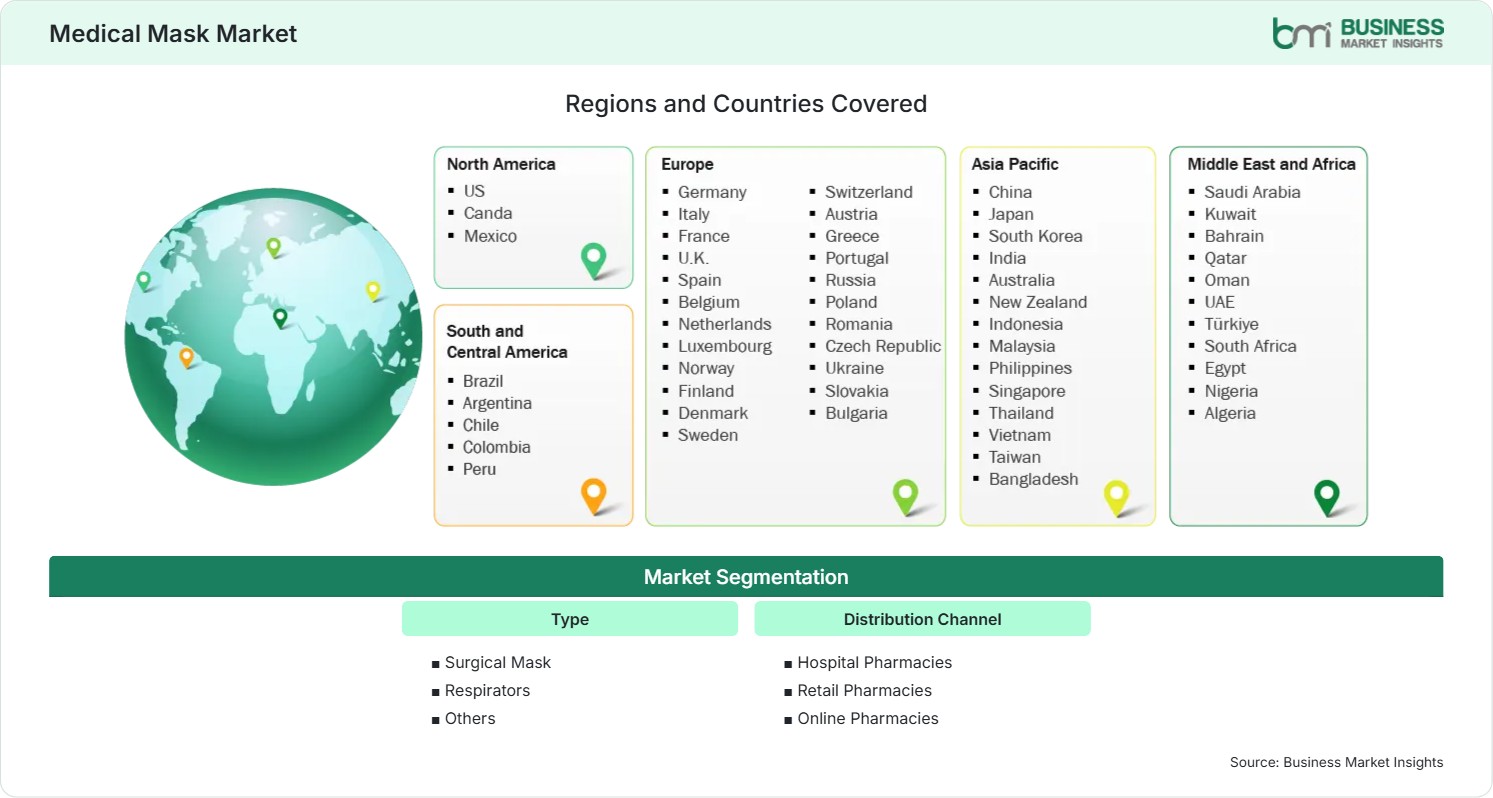Select the orange pin over South America on globe
1493x798 pixels.
(x=186, y=357)
